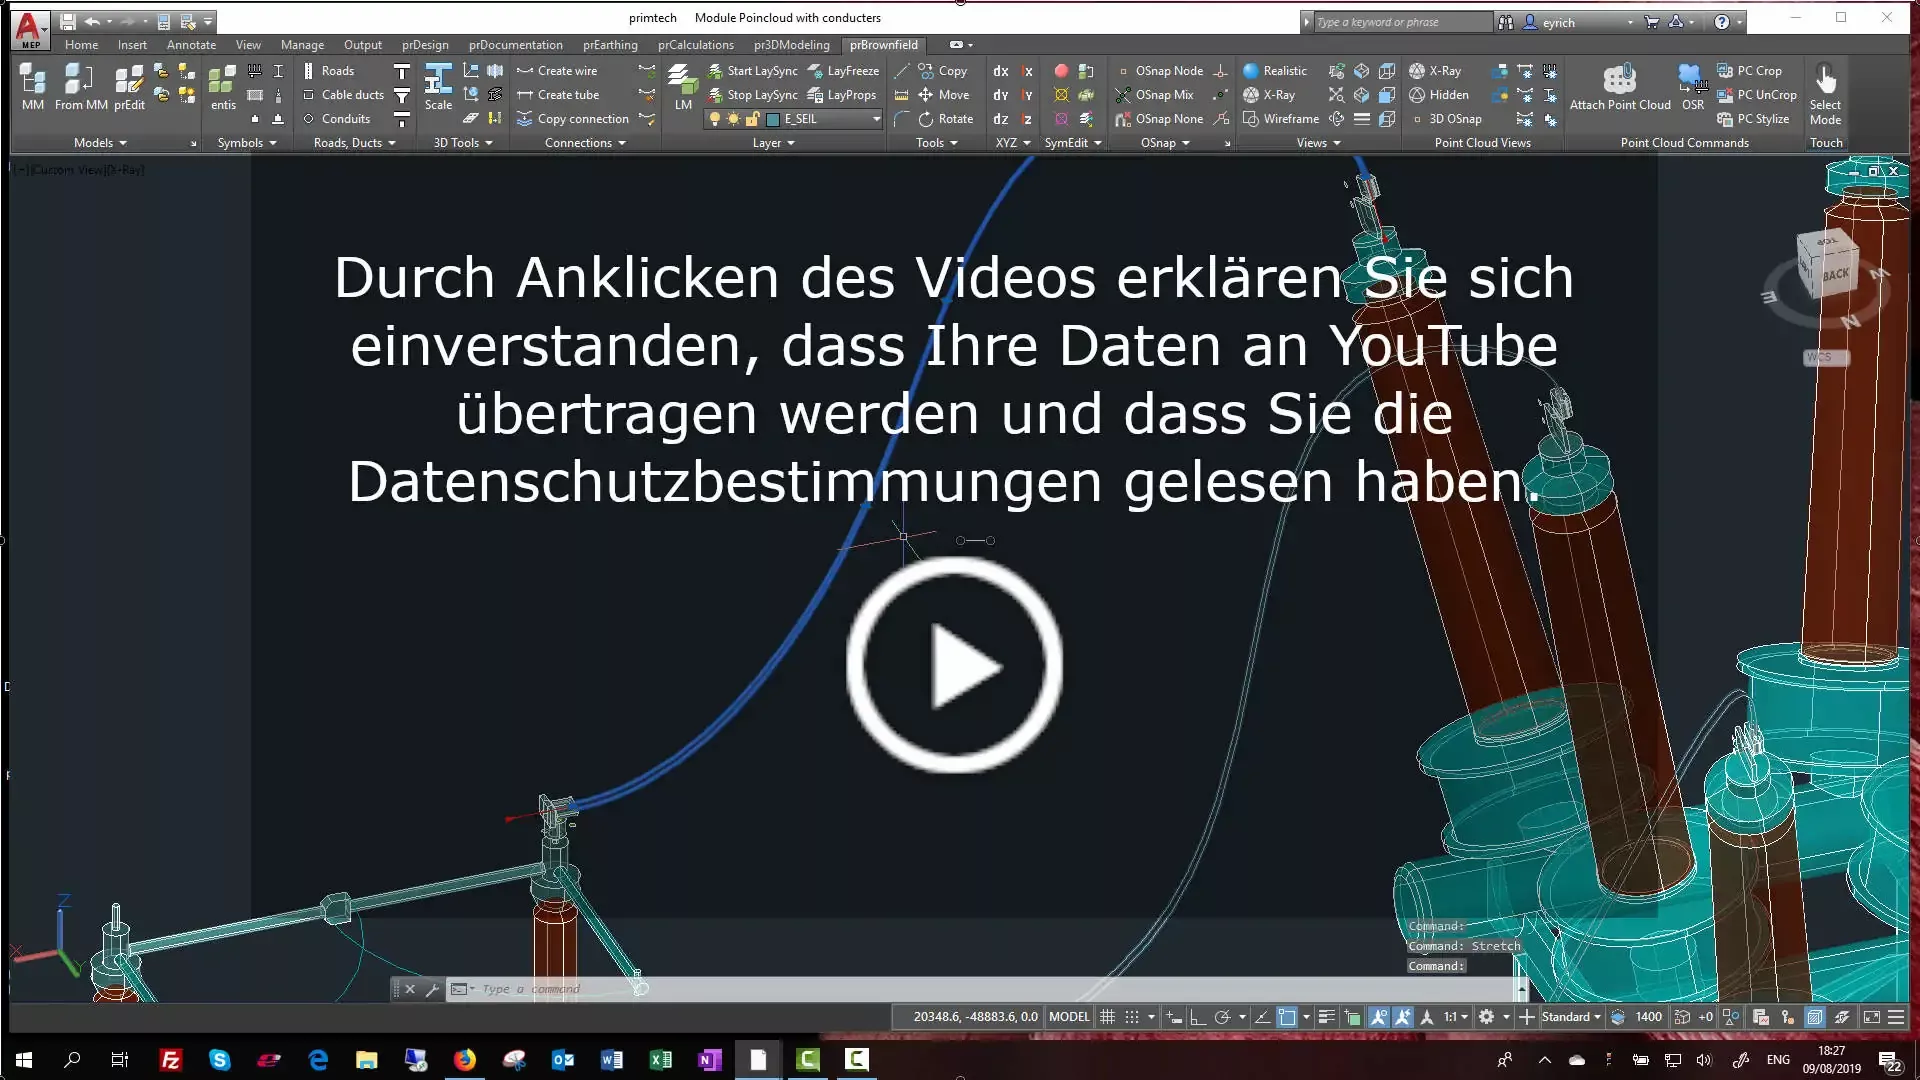1920x1080 pixels.
Task: Toggle the layer lock for E_SEIL
Action: [x=752, y=119]
